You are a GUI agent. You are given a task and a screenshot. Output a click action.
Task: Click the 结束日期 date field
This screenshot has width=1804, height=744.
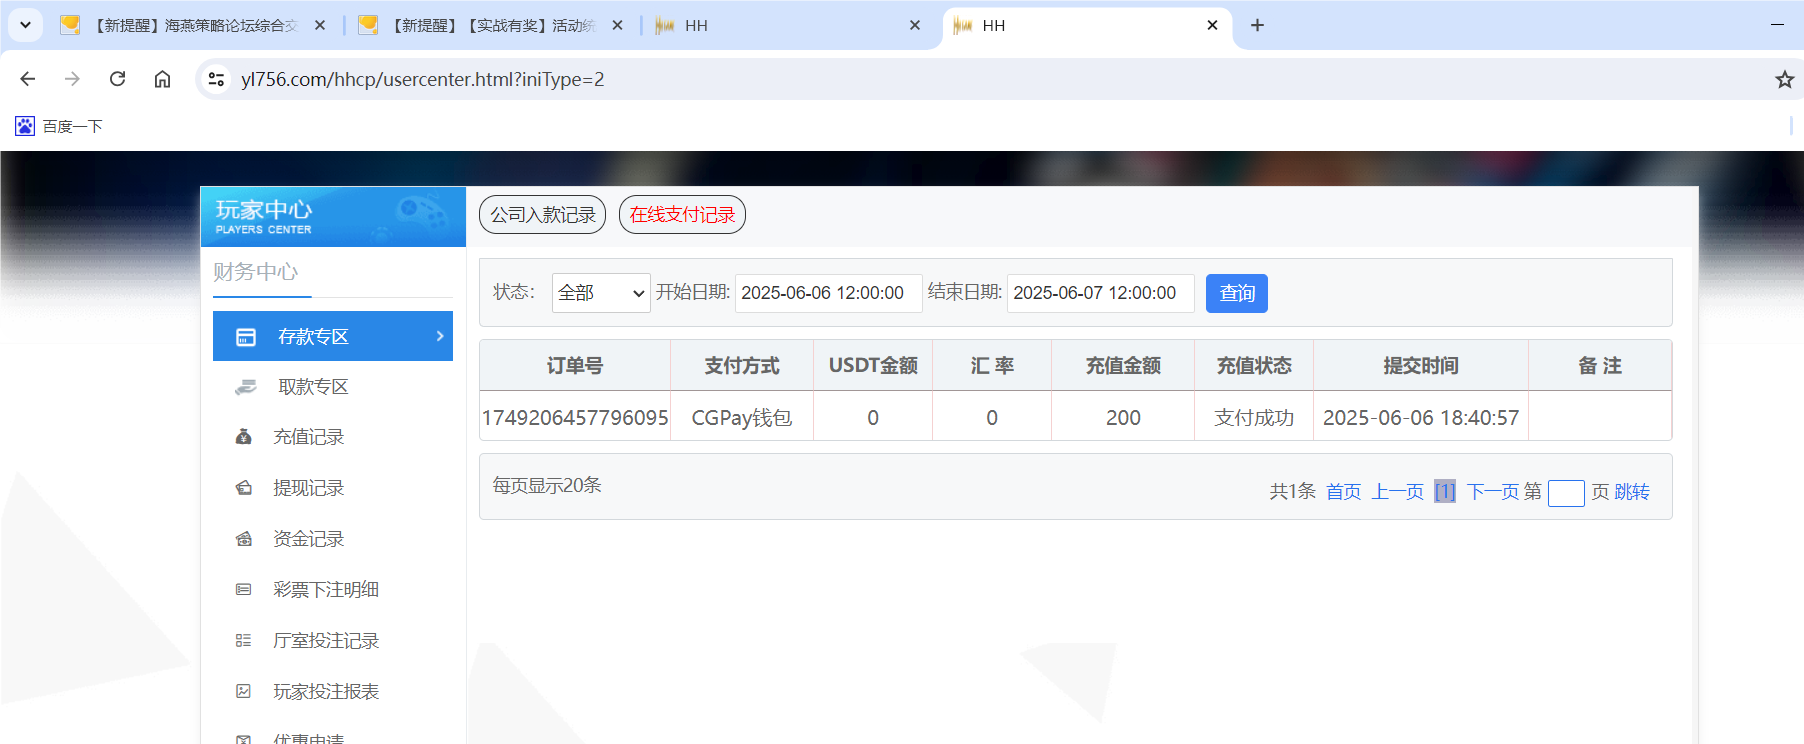pos(1100,293)
